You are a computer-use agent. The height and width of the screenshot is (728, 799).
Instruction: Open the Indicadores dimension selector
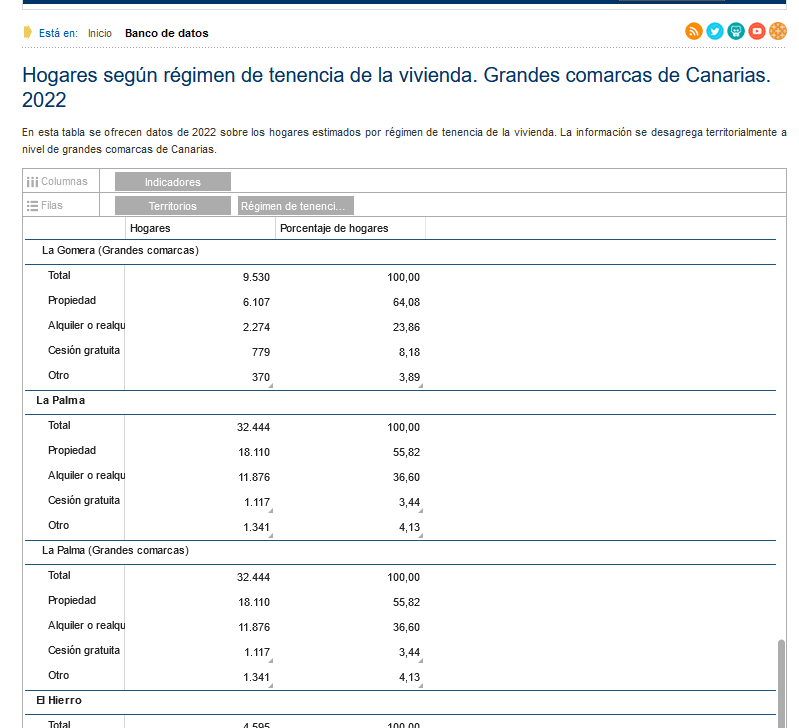click(x=172, y=182)
